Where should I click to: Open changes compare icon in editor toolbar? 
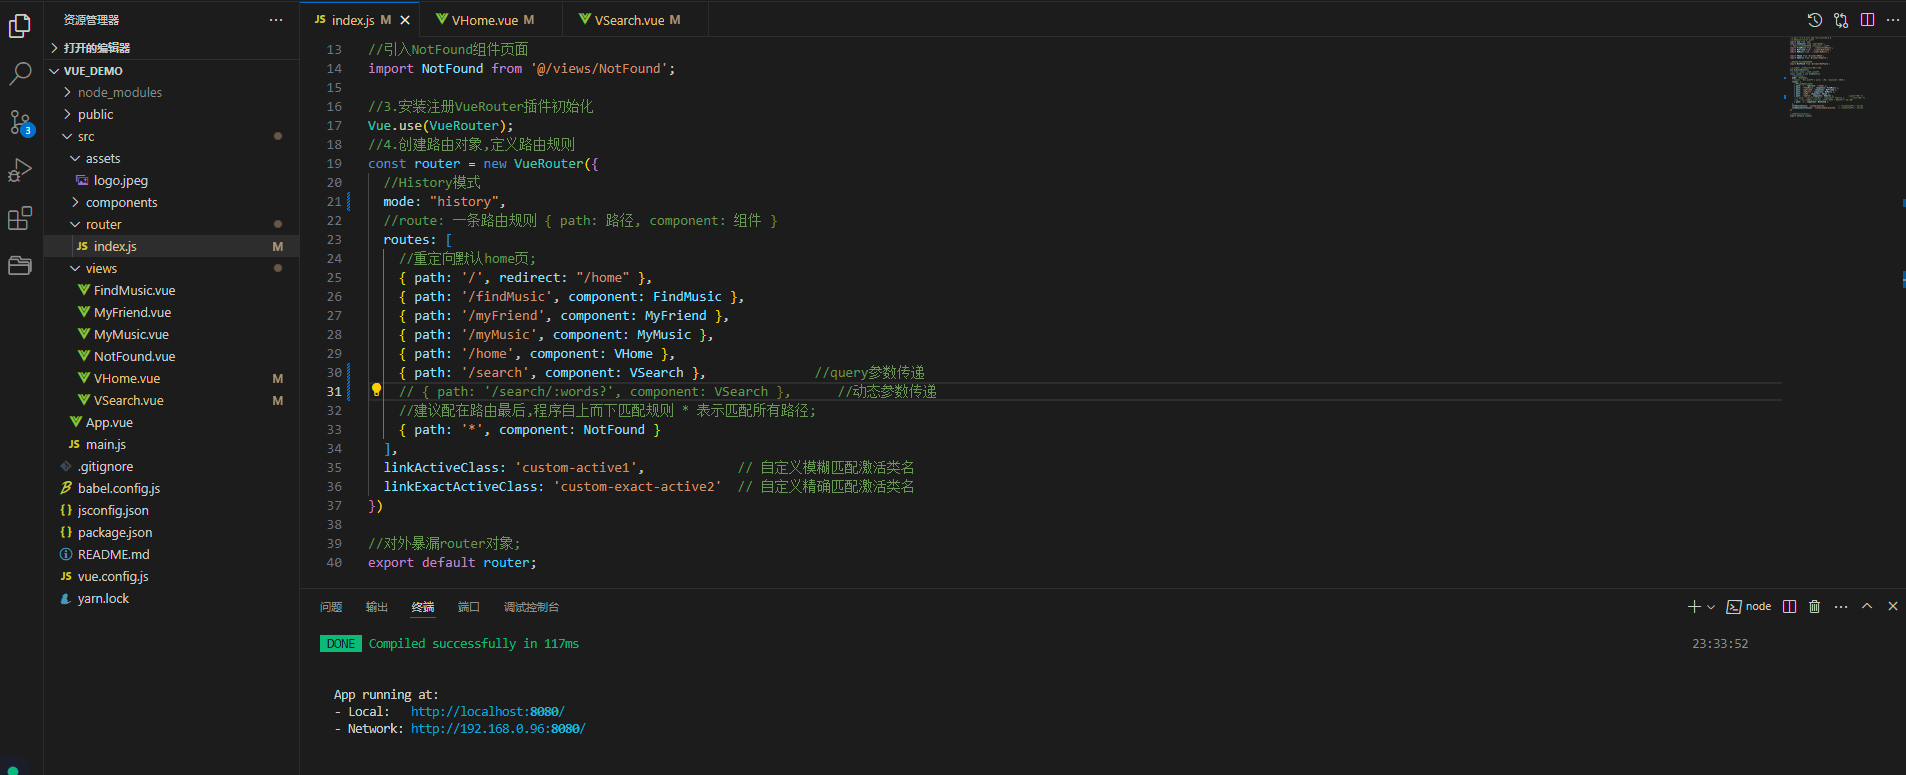[x=1841, y=20]
